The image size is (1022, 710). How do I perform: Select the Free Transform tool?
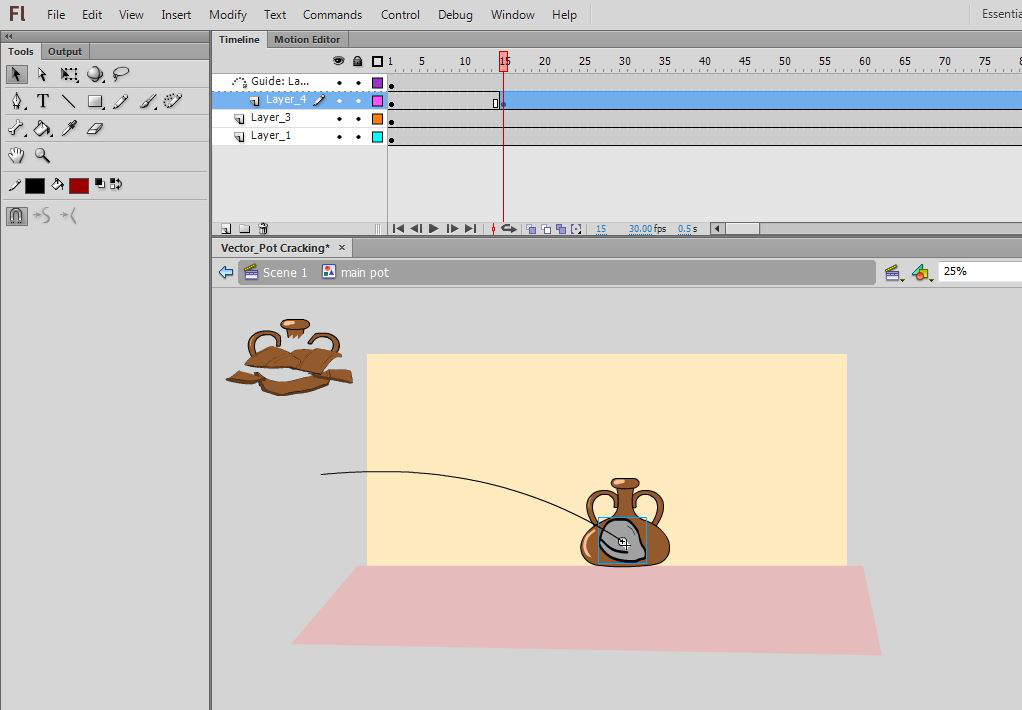click(69, 75)
